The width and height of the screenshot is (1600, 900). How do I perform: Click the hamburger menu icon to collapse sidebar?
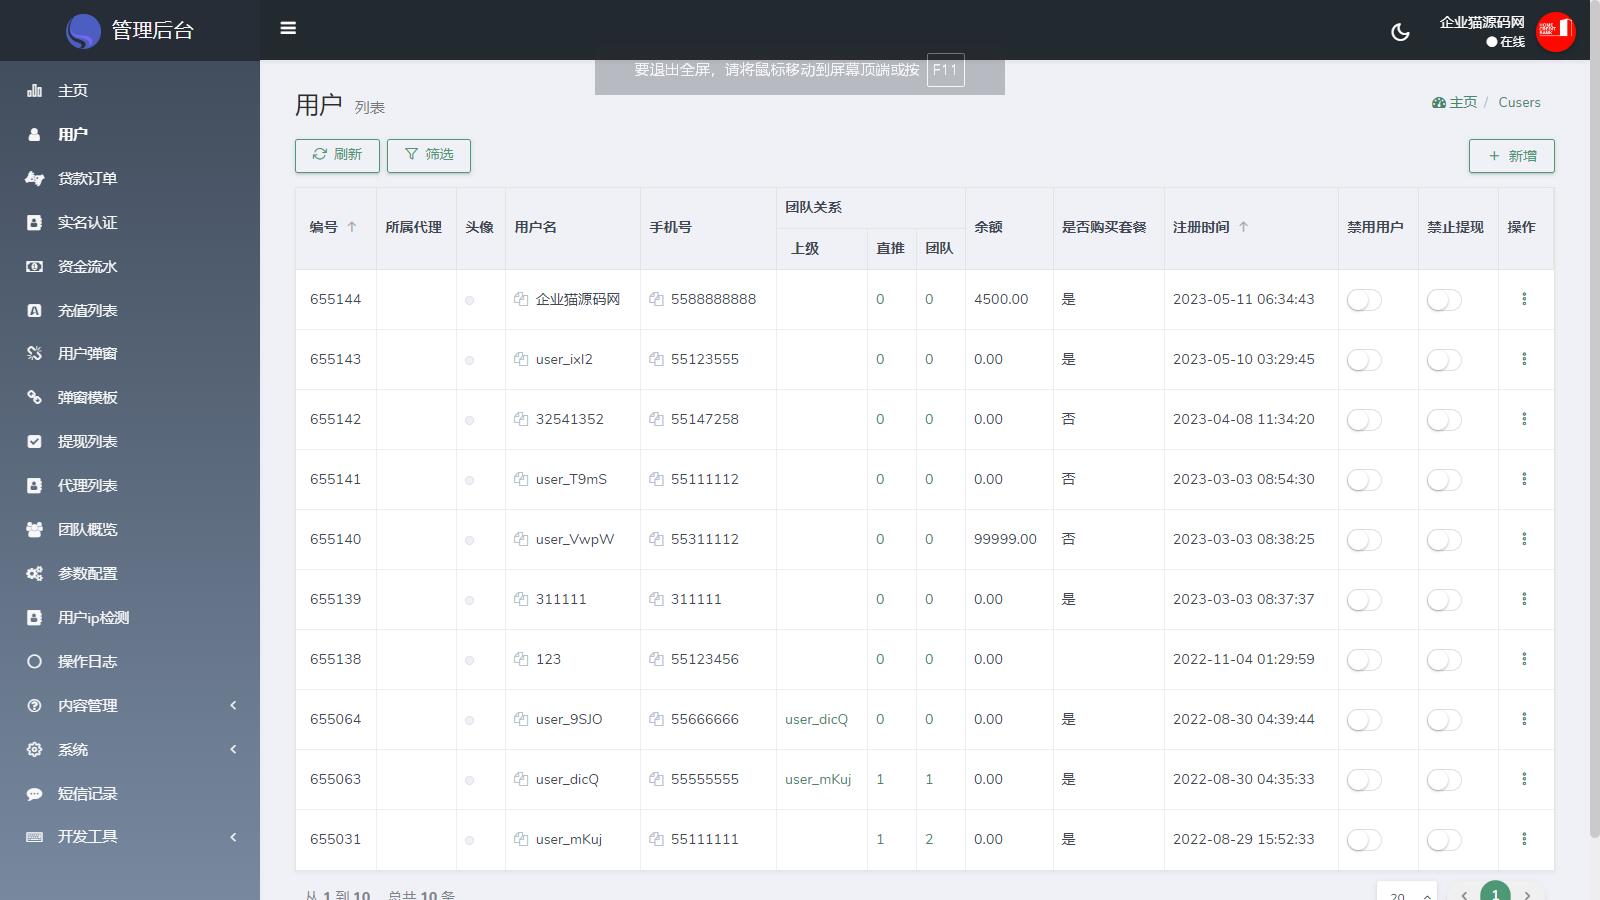(288, 28)
